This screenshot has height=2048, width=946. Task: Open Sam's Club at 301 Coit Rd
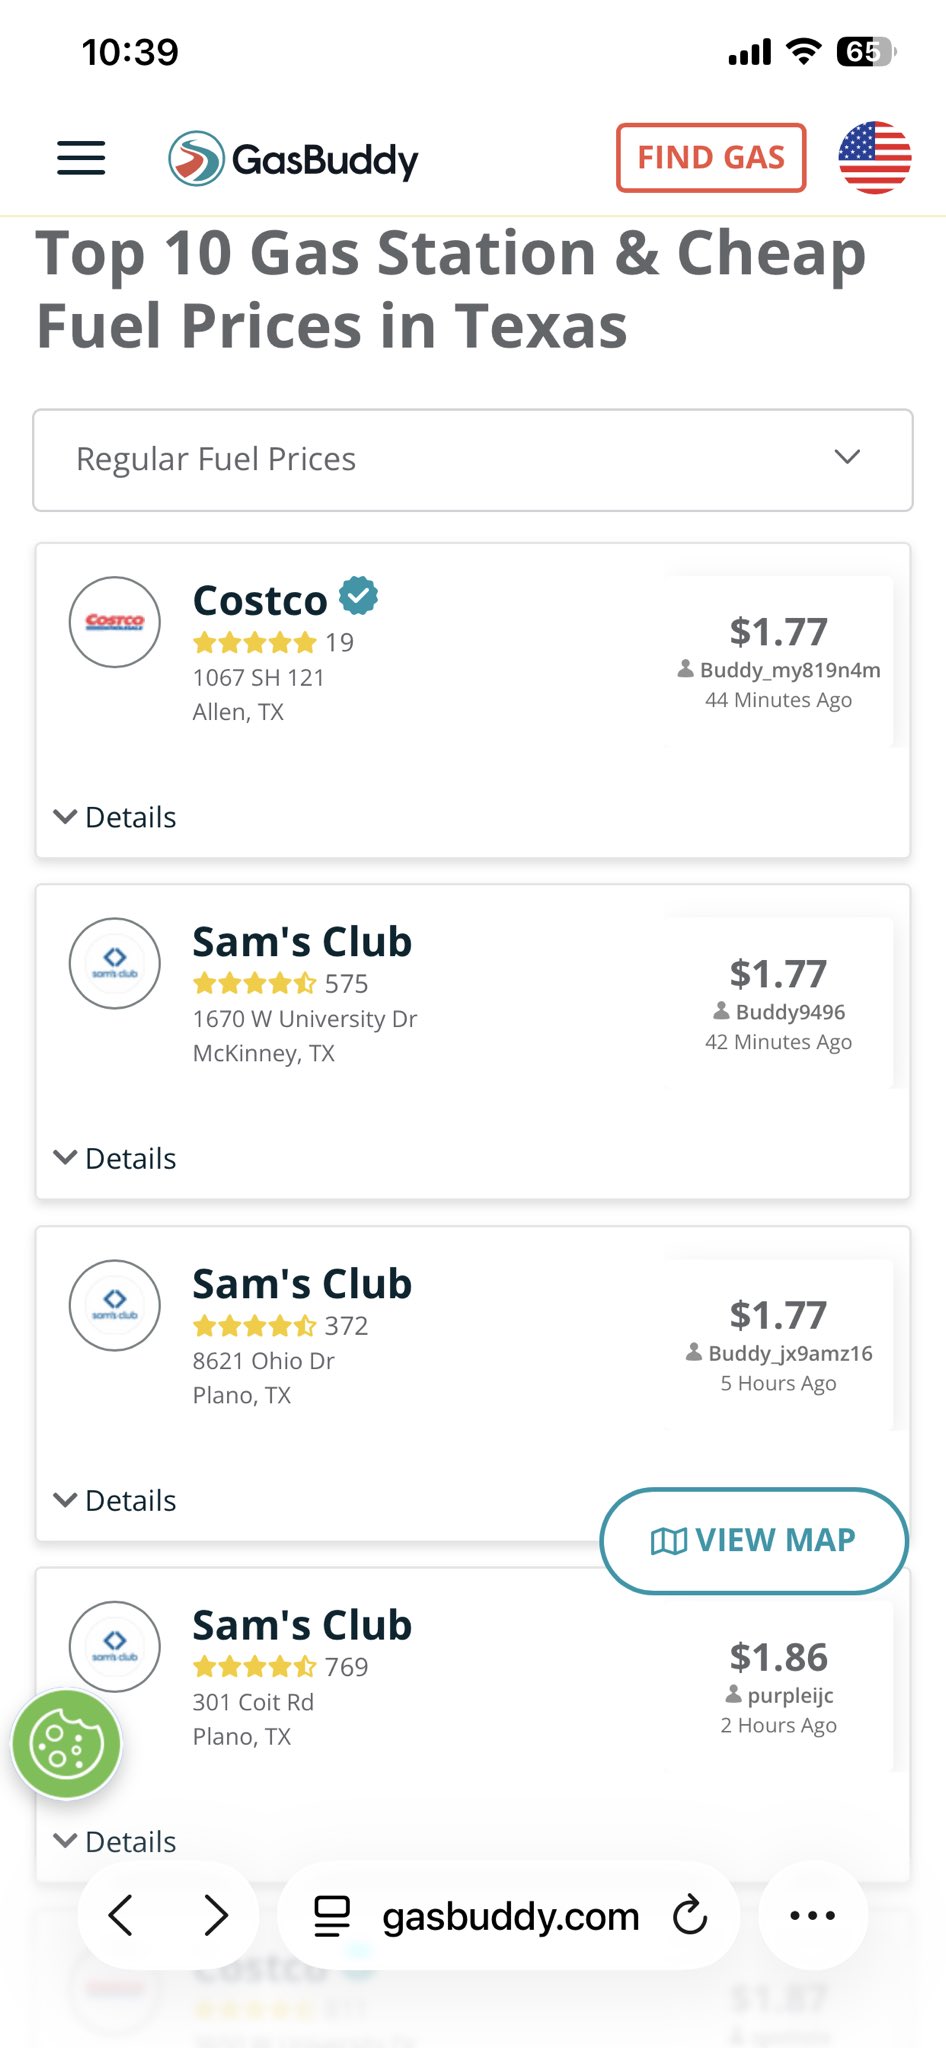[302, 1626]
